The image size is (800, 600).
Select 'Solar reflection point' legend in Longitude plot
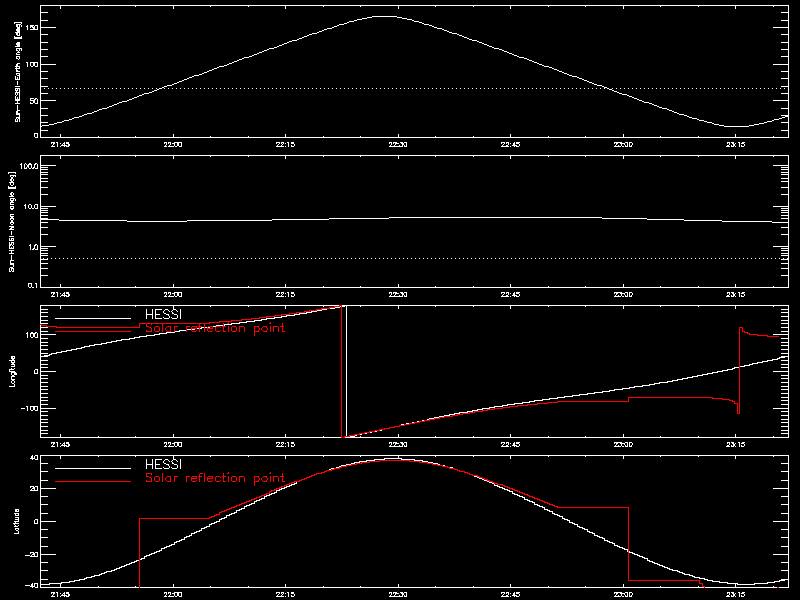[x=215, y=328]
